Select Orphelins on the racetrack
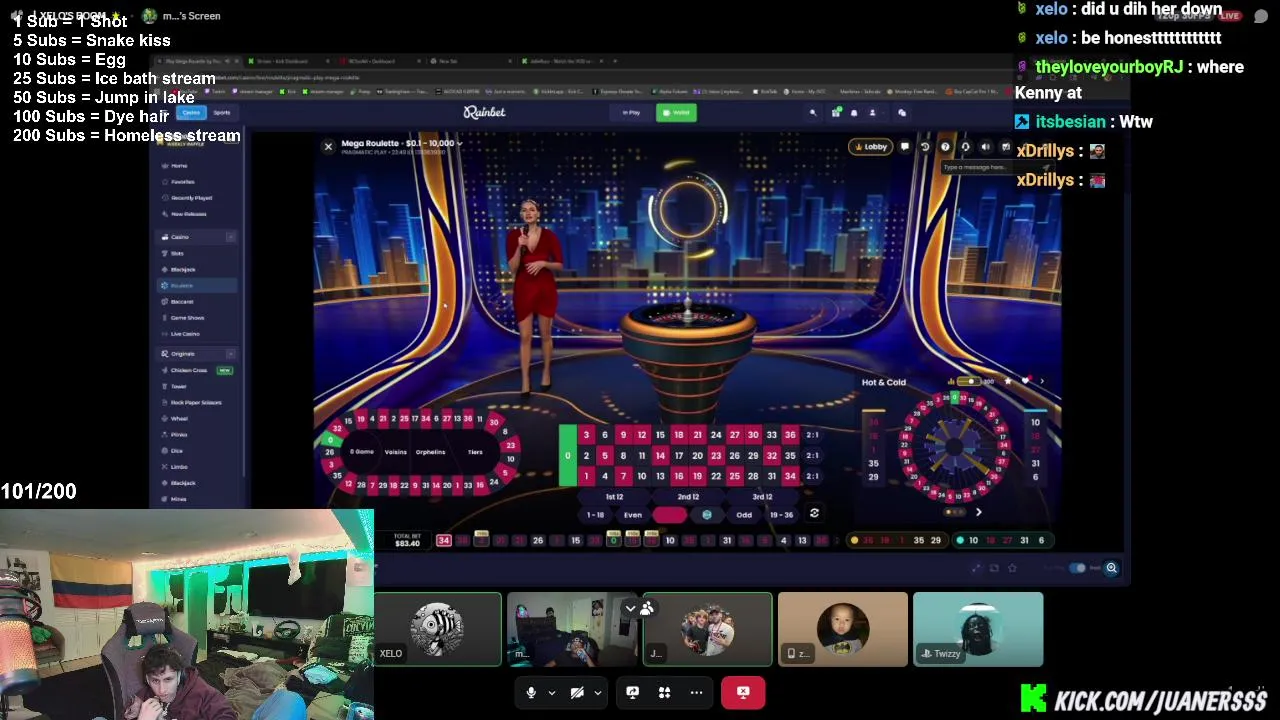The width and height of the screenshot is (1280, 720). pyautogui.click(x=430, y=452)
